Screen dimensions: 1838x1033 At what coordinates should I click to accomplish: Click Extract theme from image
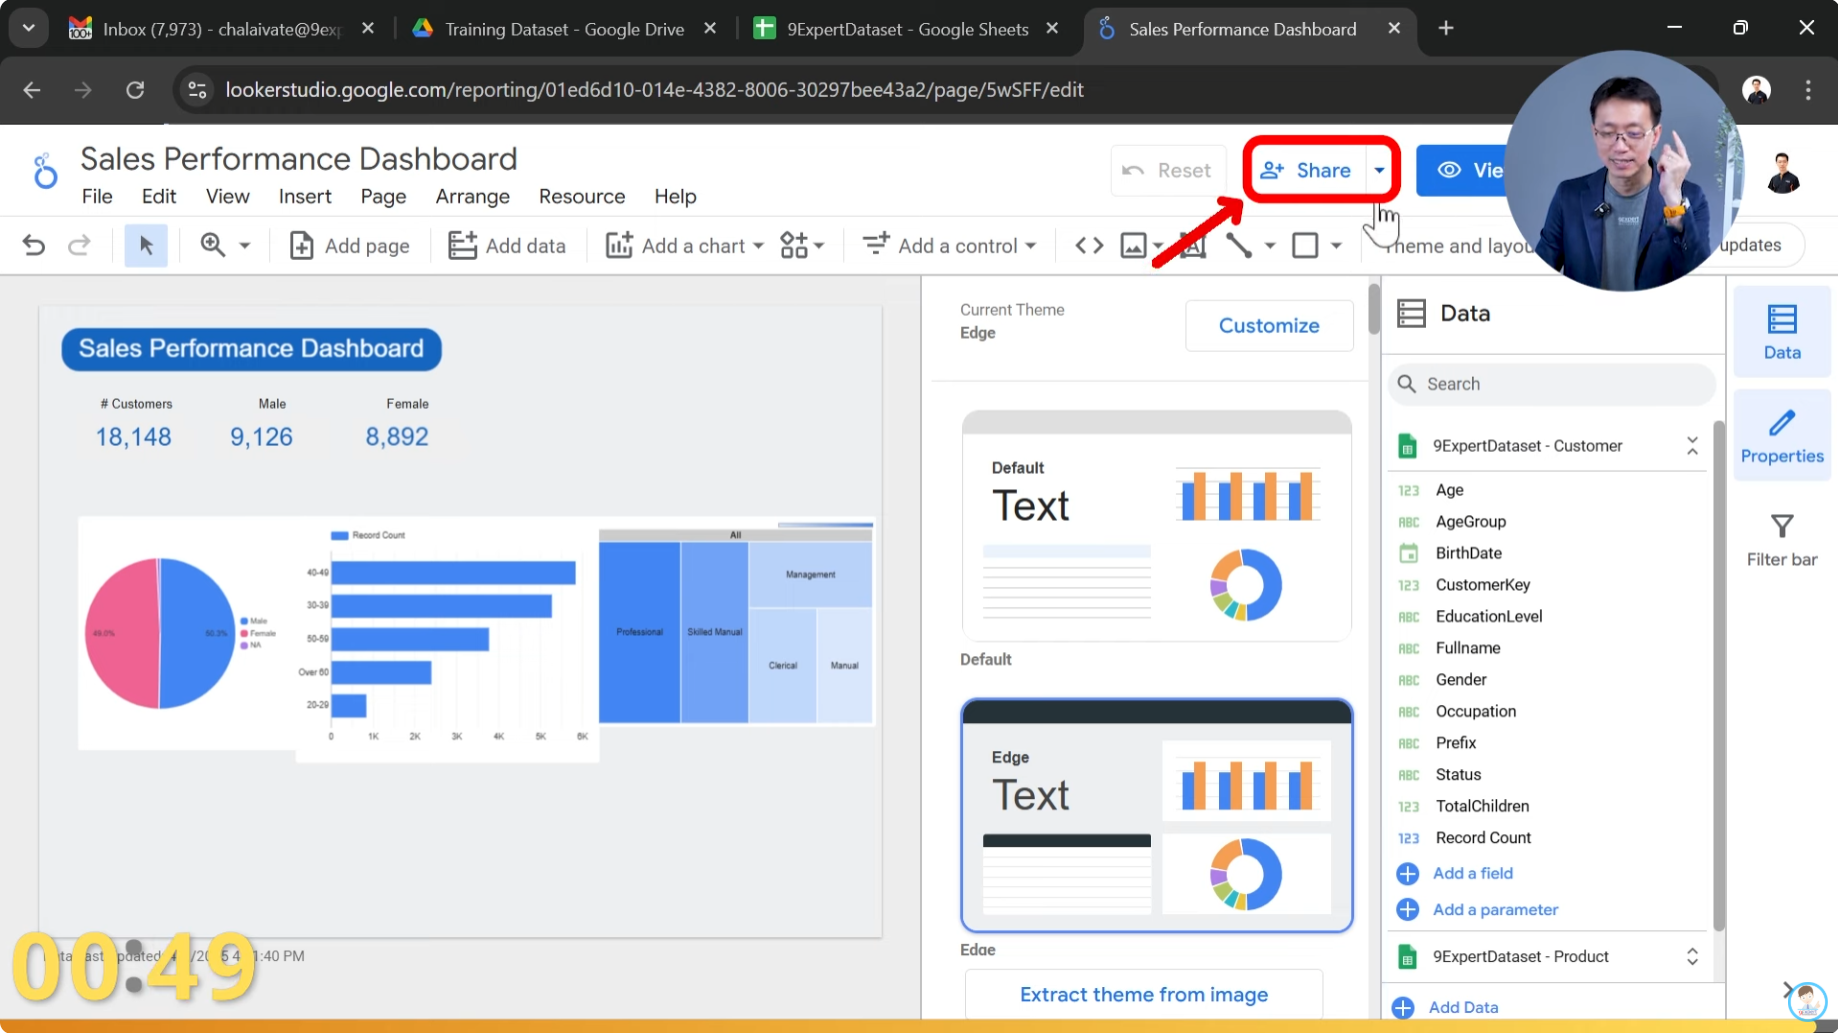point(1143,993)
